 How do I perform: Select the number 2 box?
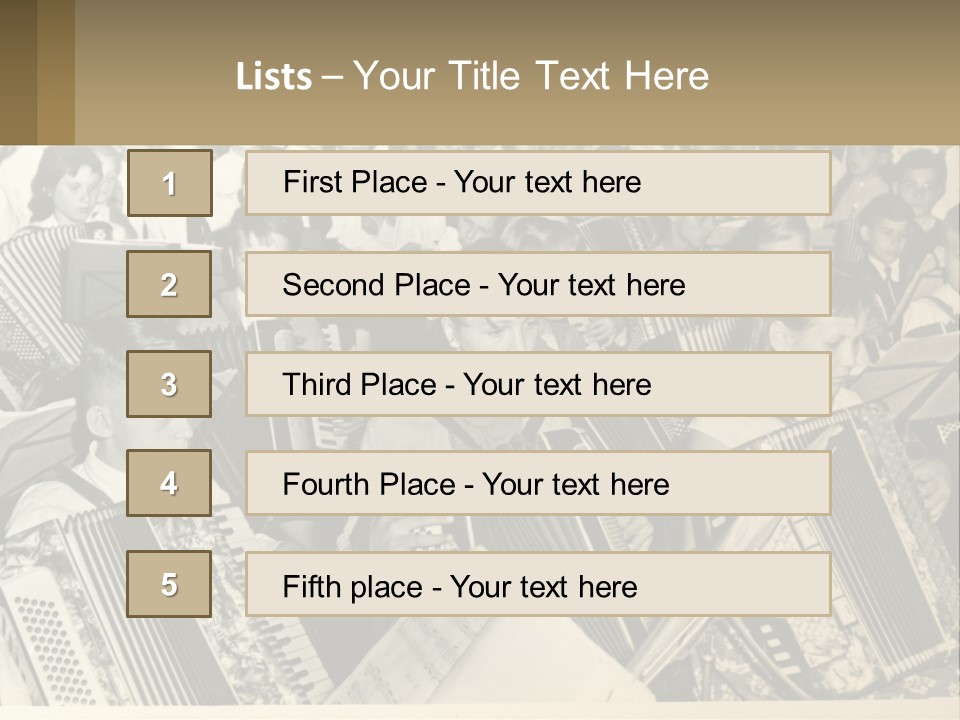[169, 285]
